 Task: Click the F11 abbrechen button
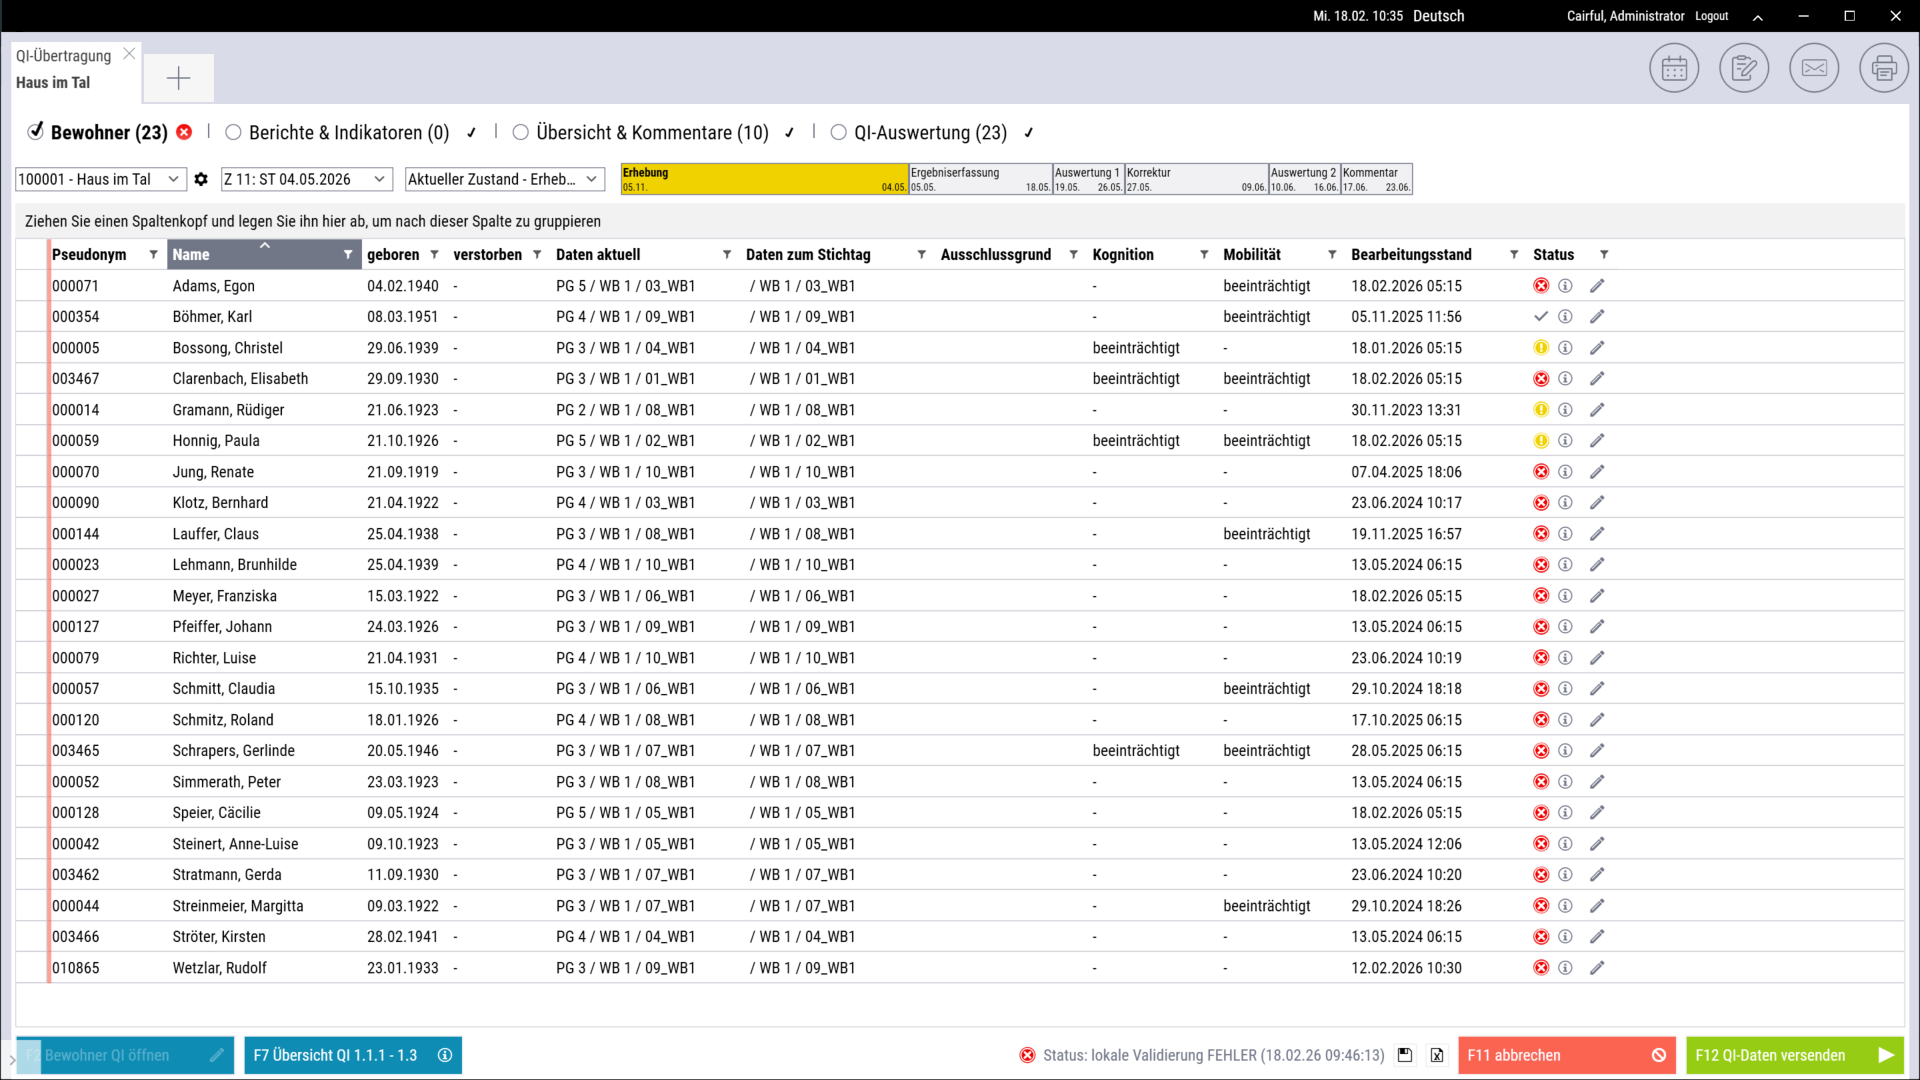(1565, 1055)
